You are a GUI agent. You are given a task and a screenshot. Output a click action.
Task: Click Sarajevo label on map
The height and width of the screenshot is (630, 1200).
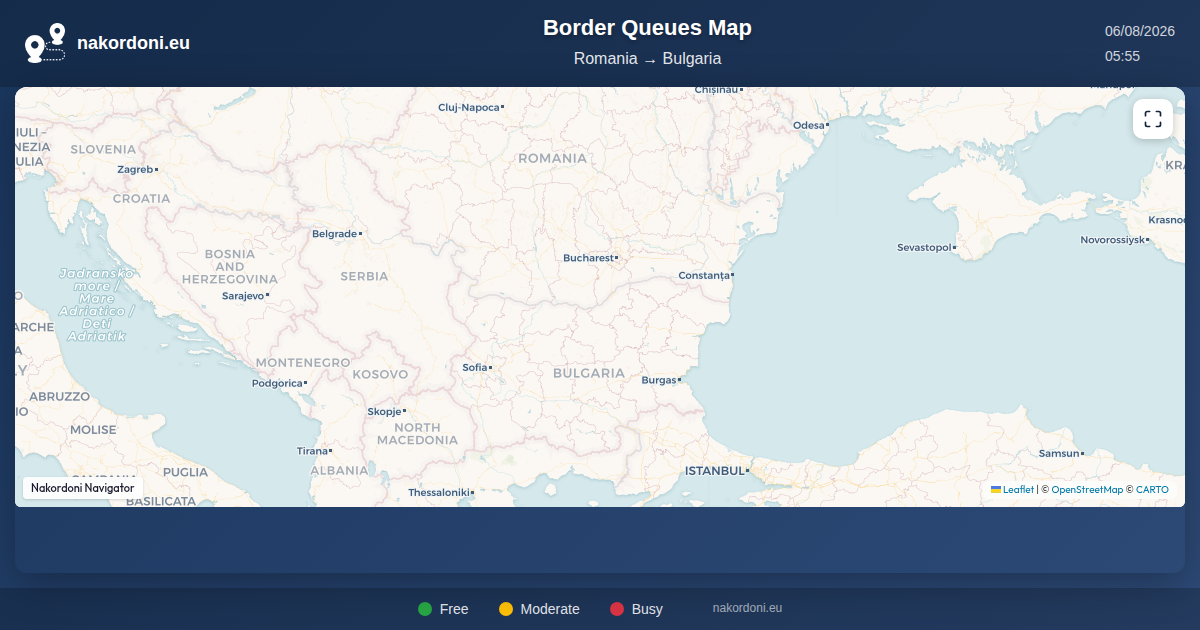(243, 296)
